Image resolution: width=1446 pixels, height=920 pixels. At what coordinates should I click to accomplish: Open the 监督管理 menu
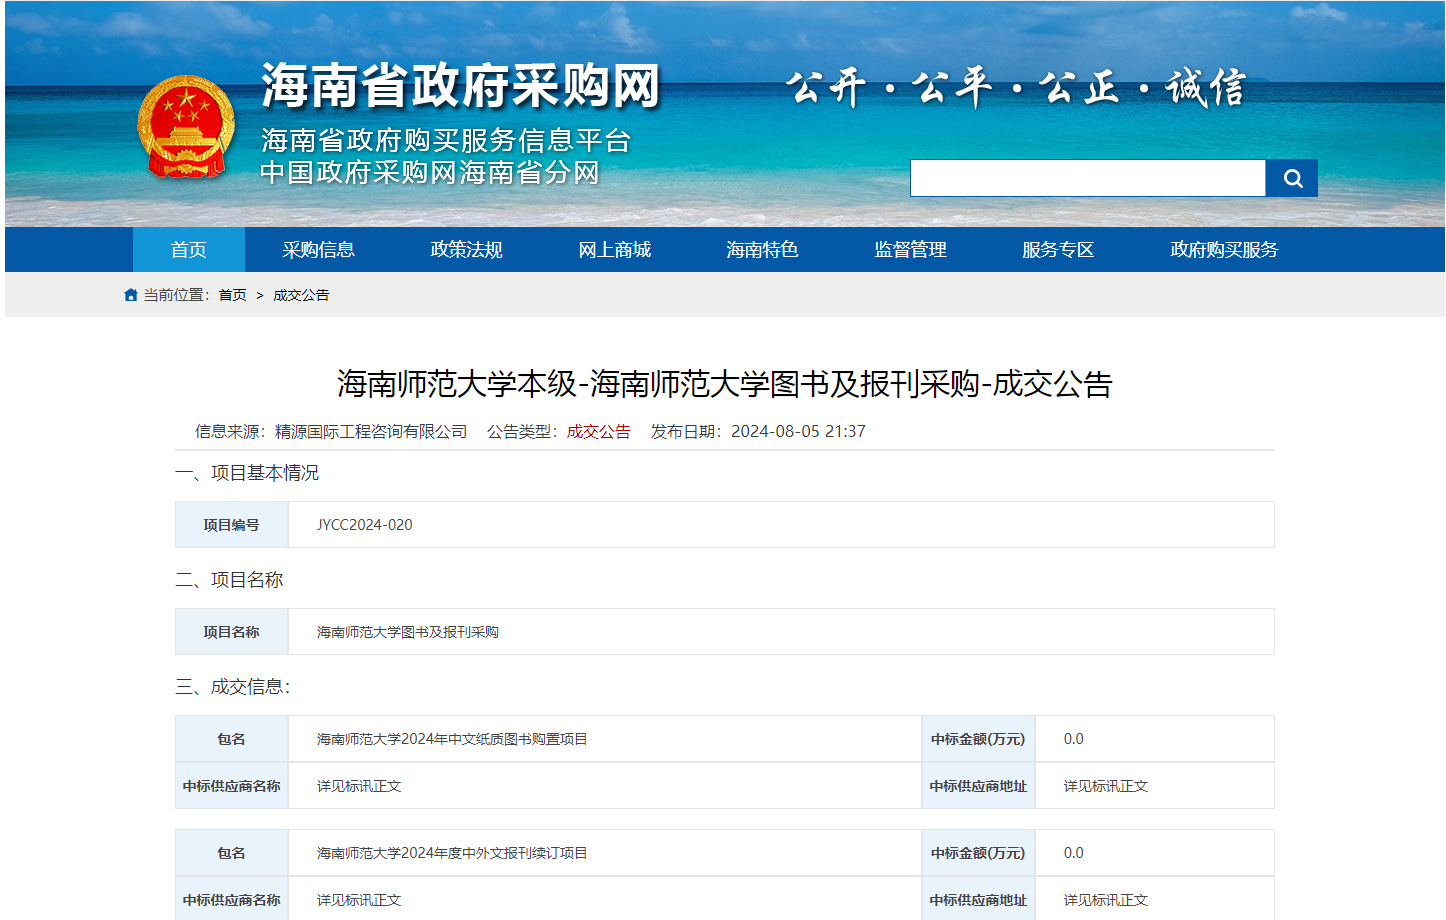pos(911,250)
